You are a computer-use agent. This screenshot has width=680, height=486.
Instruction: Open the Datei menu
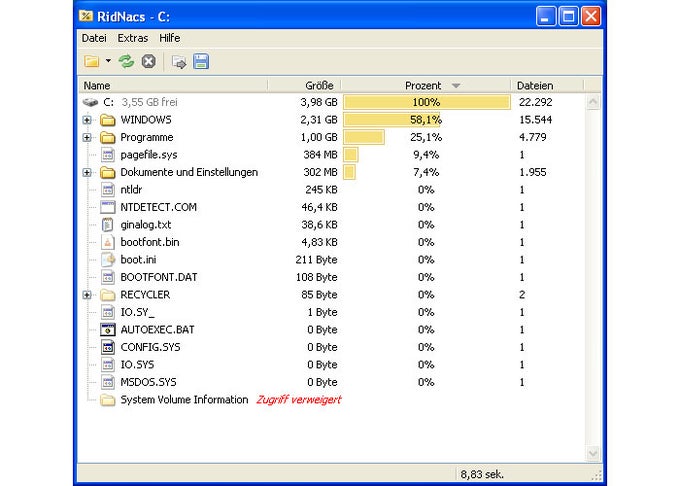coord(94,38)
